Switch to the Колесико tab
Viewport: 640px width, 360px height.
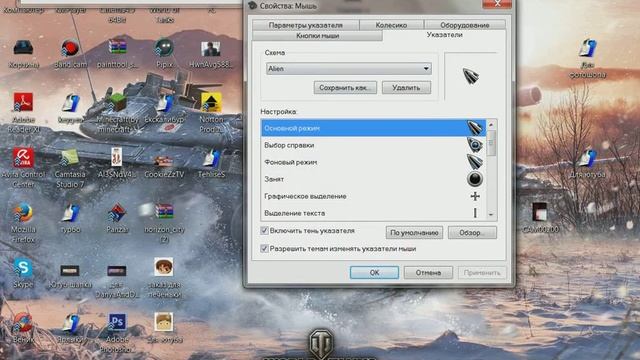pyautogui.click(x=391, y=25)
